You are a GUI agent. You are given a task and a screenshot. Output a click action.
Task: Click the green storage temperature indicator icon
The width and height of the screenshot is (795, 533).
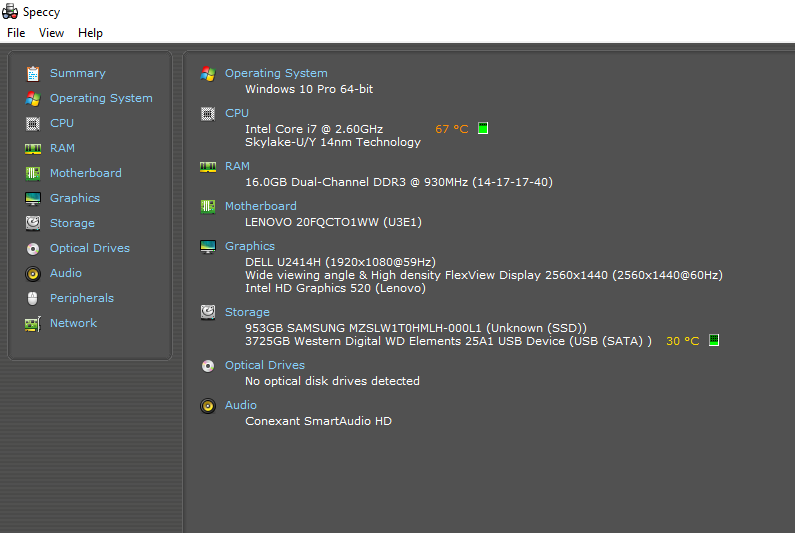tap(714, 340)
